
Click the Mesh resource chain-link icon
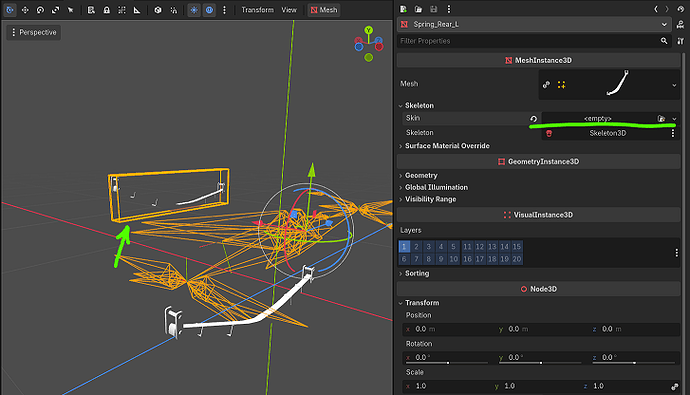(x=546, y=84)
